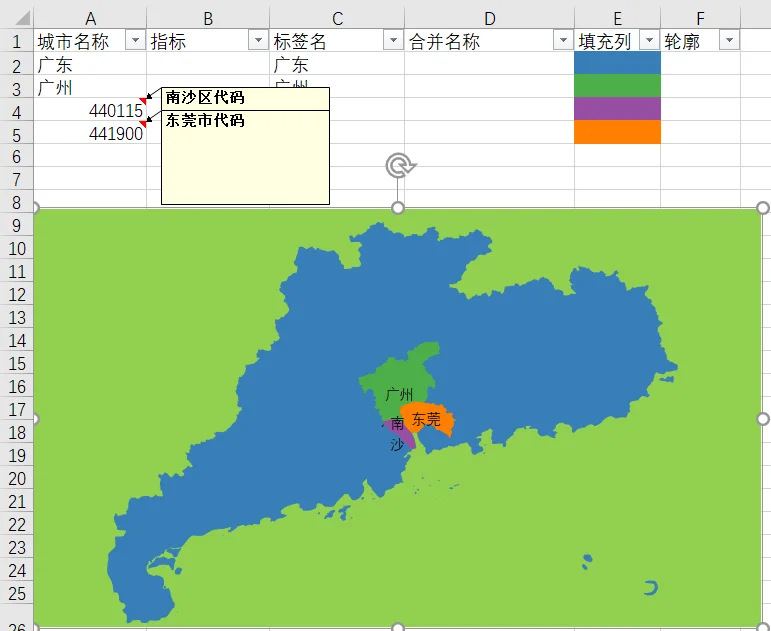Select row 12 header
The width and height of the screenshot is (771, 631).
pyautogui.click(x=17, y=294)
